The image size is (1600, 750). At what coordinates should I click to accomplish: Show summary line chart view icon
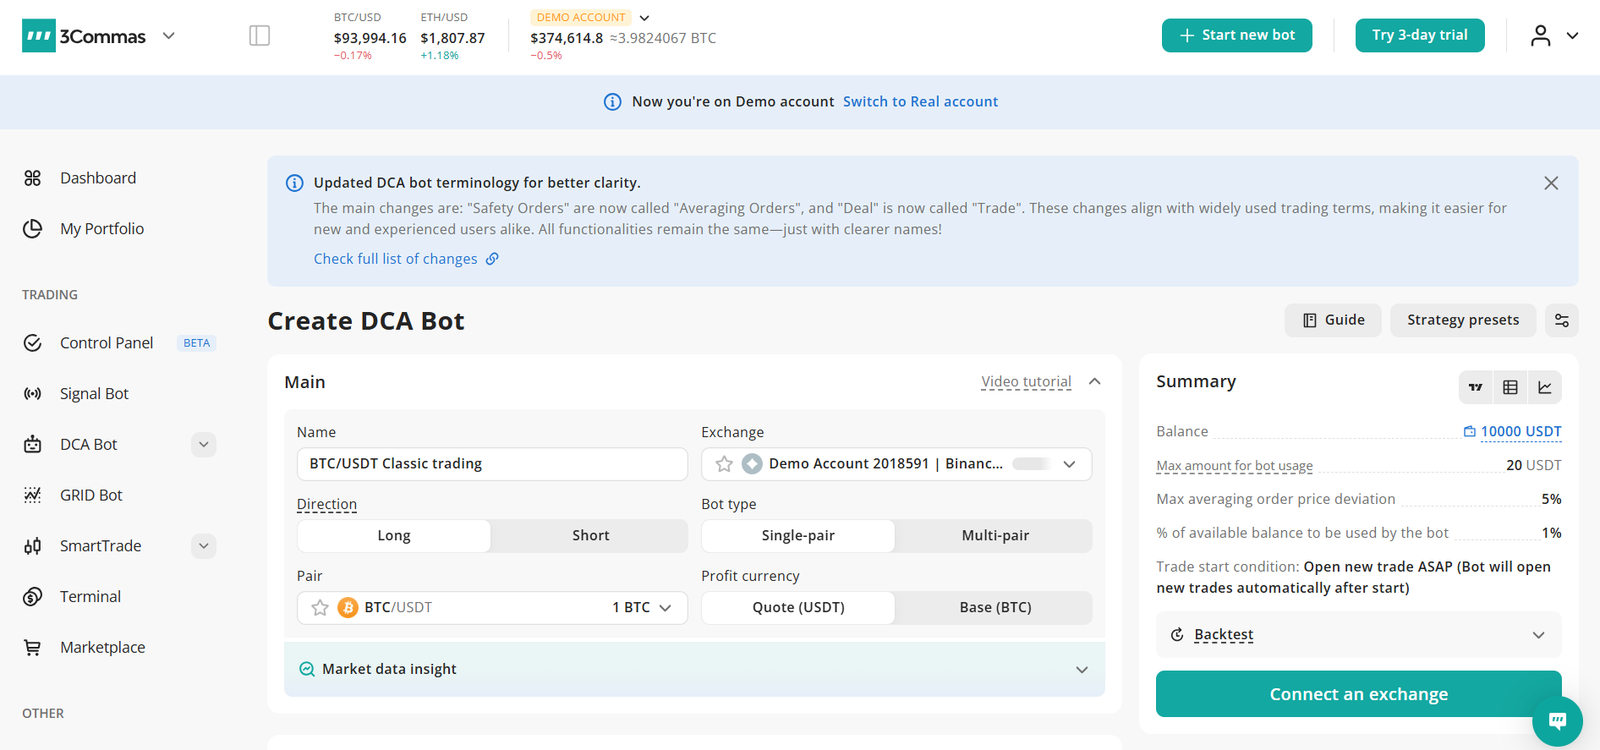tap(1545, 387)
